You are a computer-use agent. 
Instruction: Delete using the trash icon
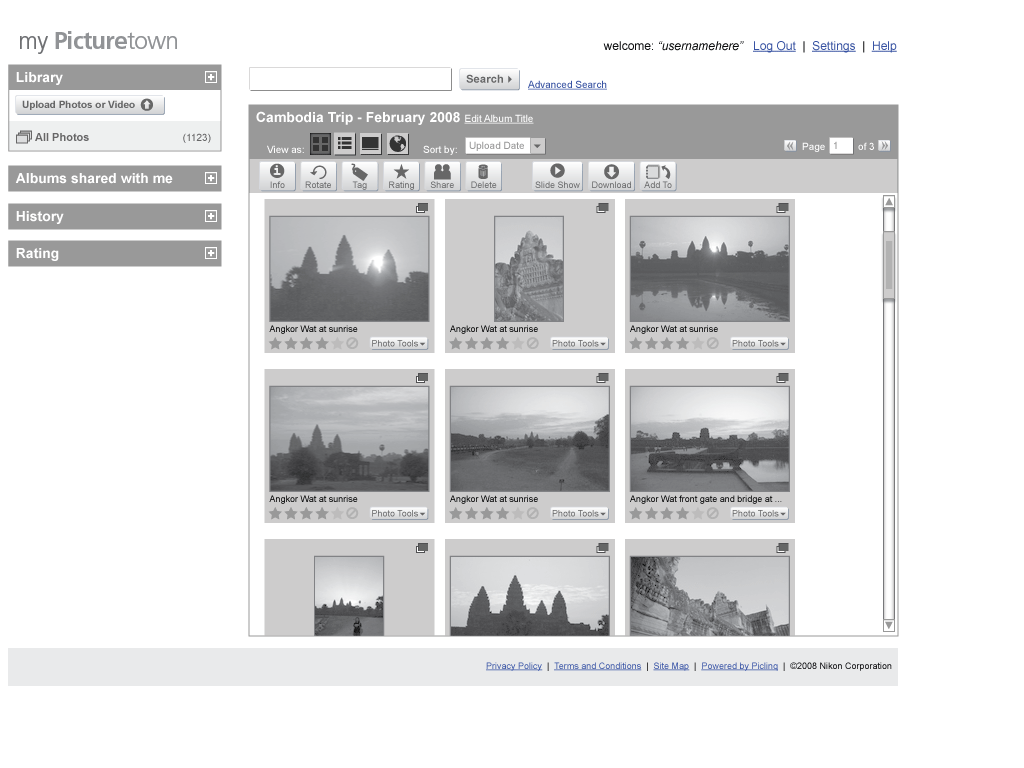483,176
